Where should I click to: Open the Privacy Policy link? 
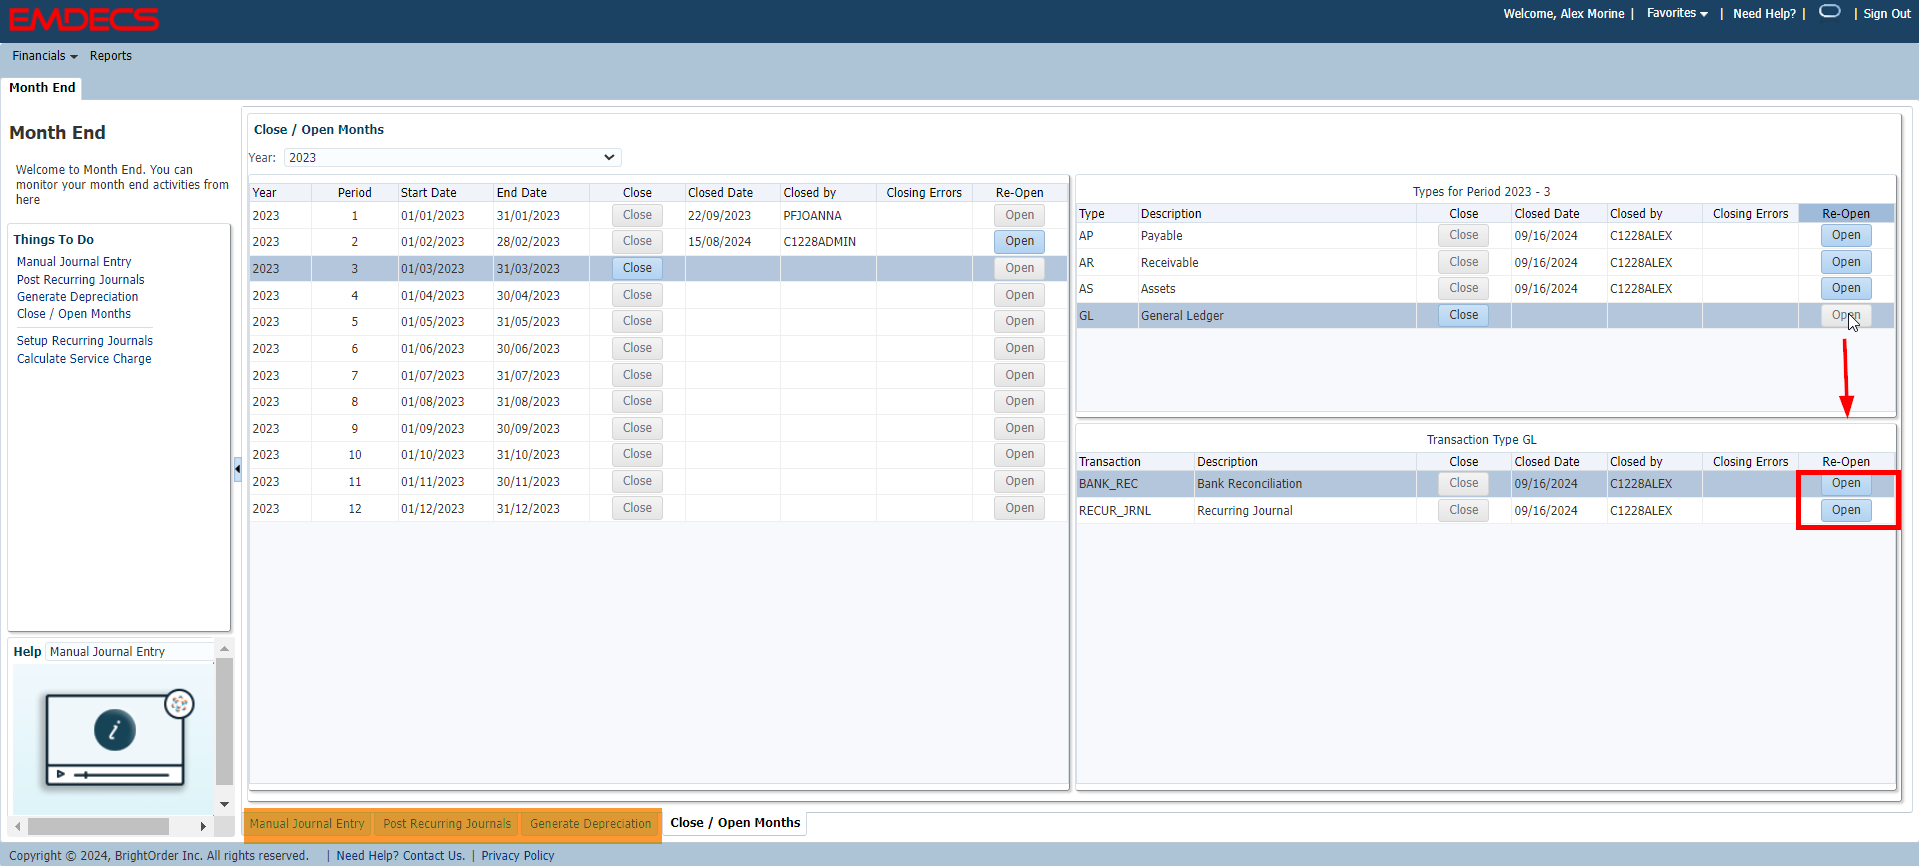pos(517,856)
